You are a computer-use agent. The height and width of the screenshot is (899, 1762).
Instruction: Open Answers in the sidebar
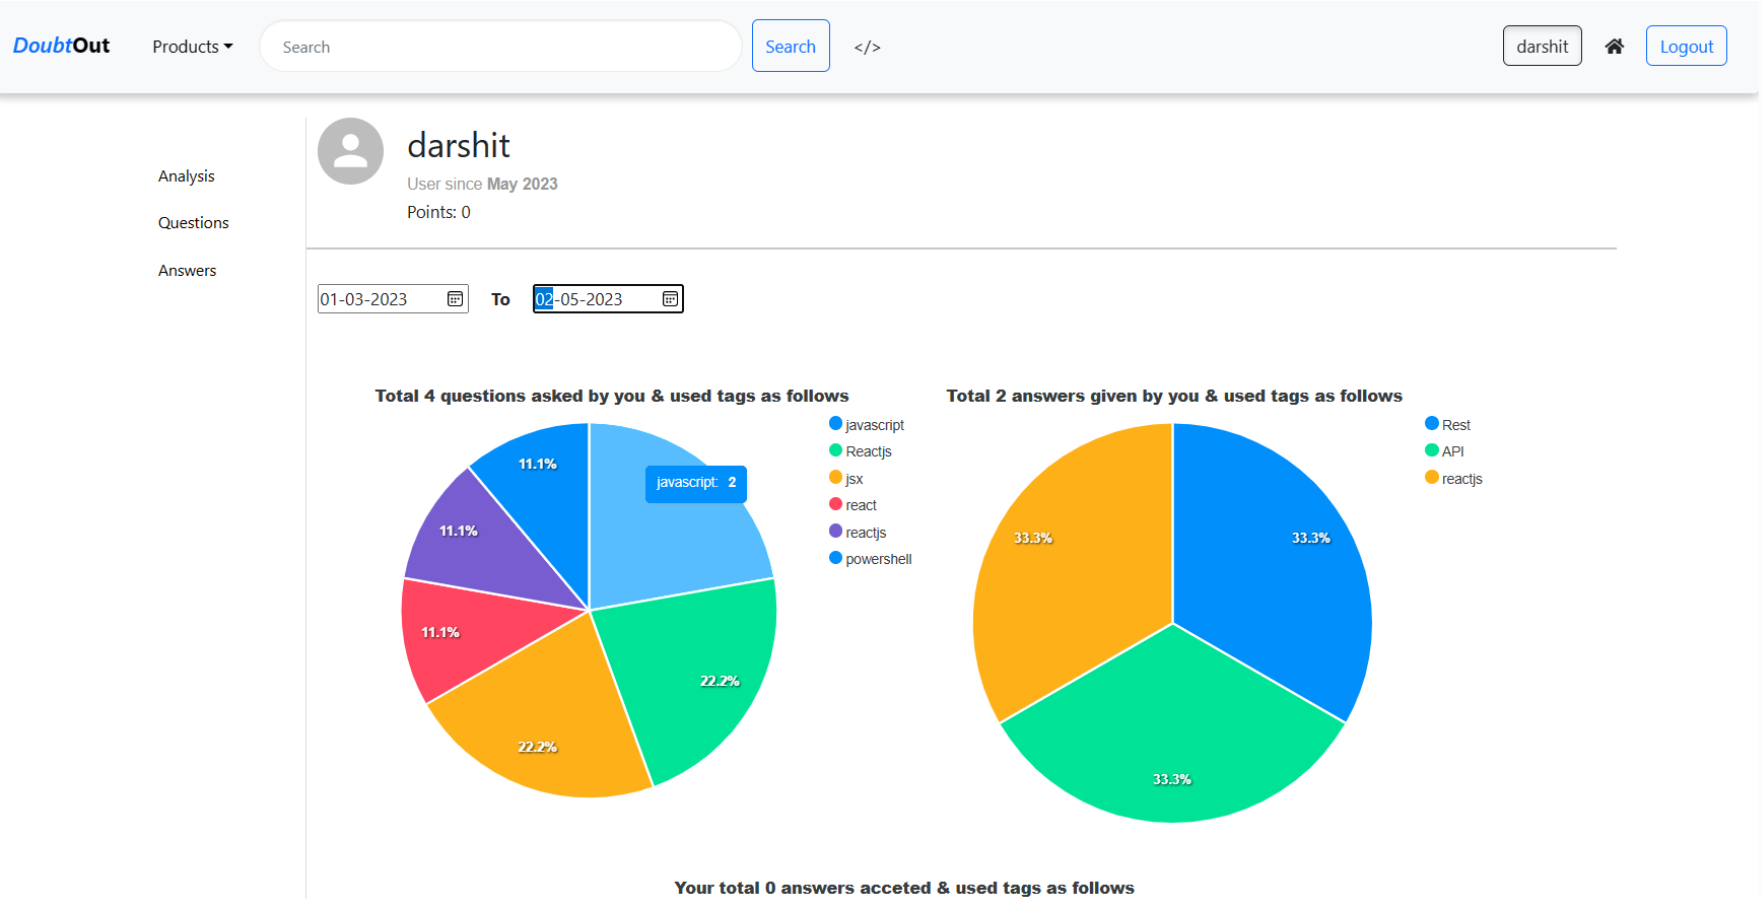pyautogui.click(x=187, y=271)
